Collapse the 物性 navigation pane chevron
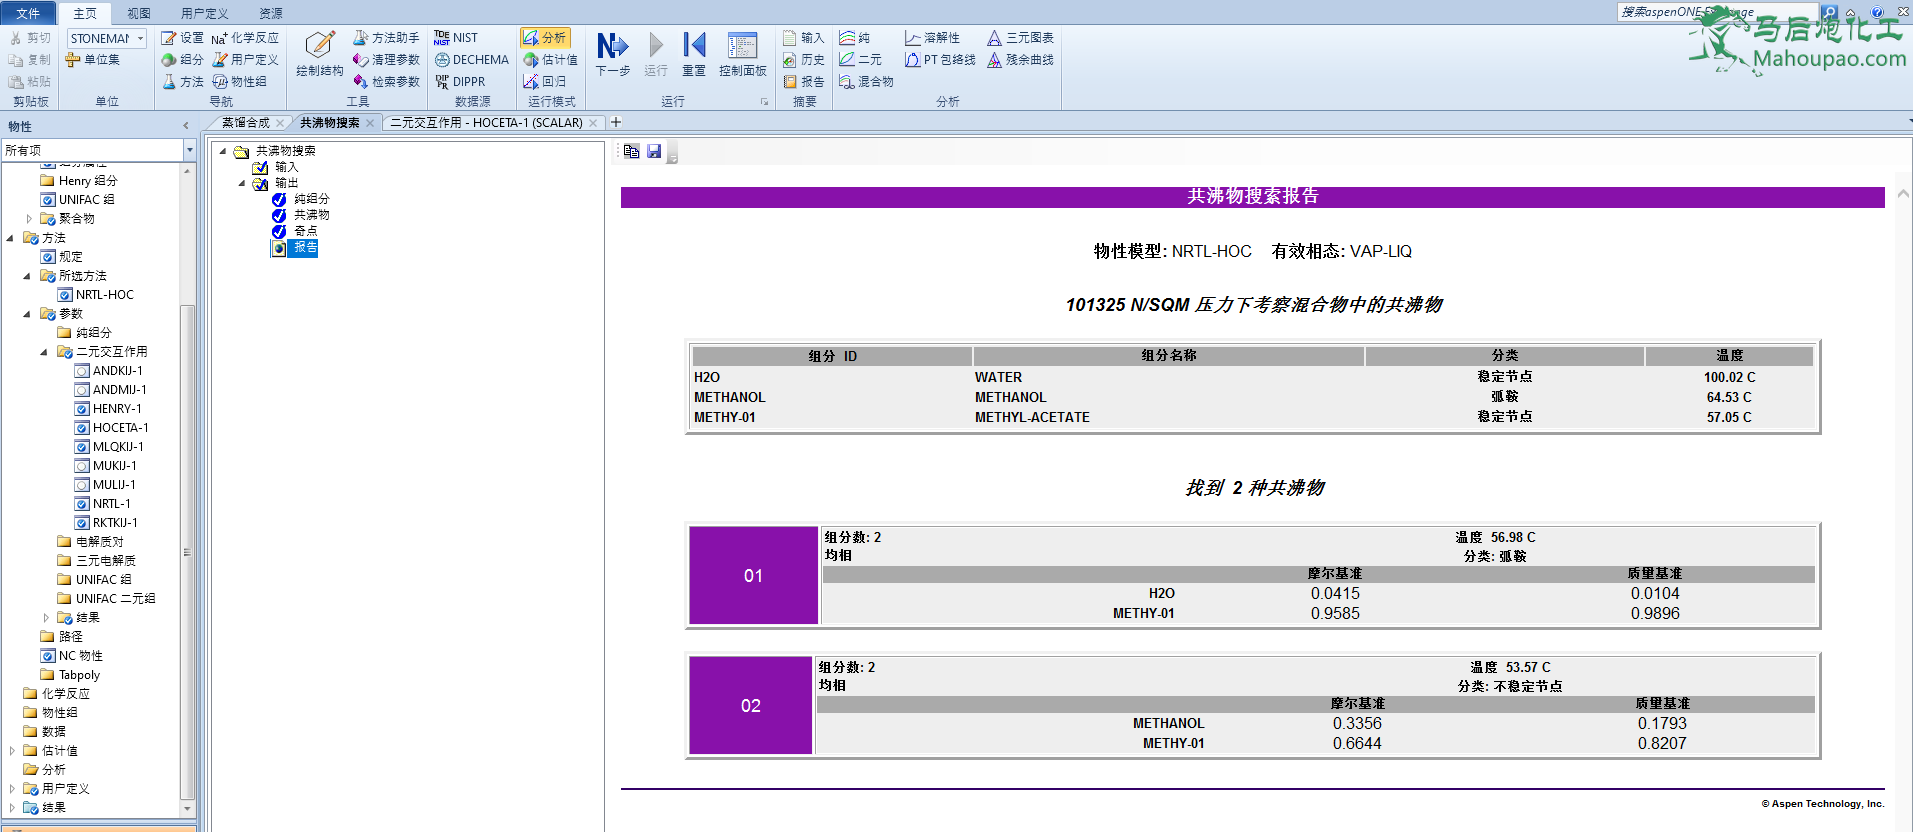The width and height of the screenshot is (1913, 832). 186,126
